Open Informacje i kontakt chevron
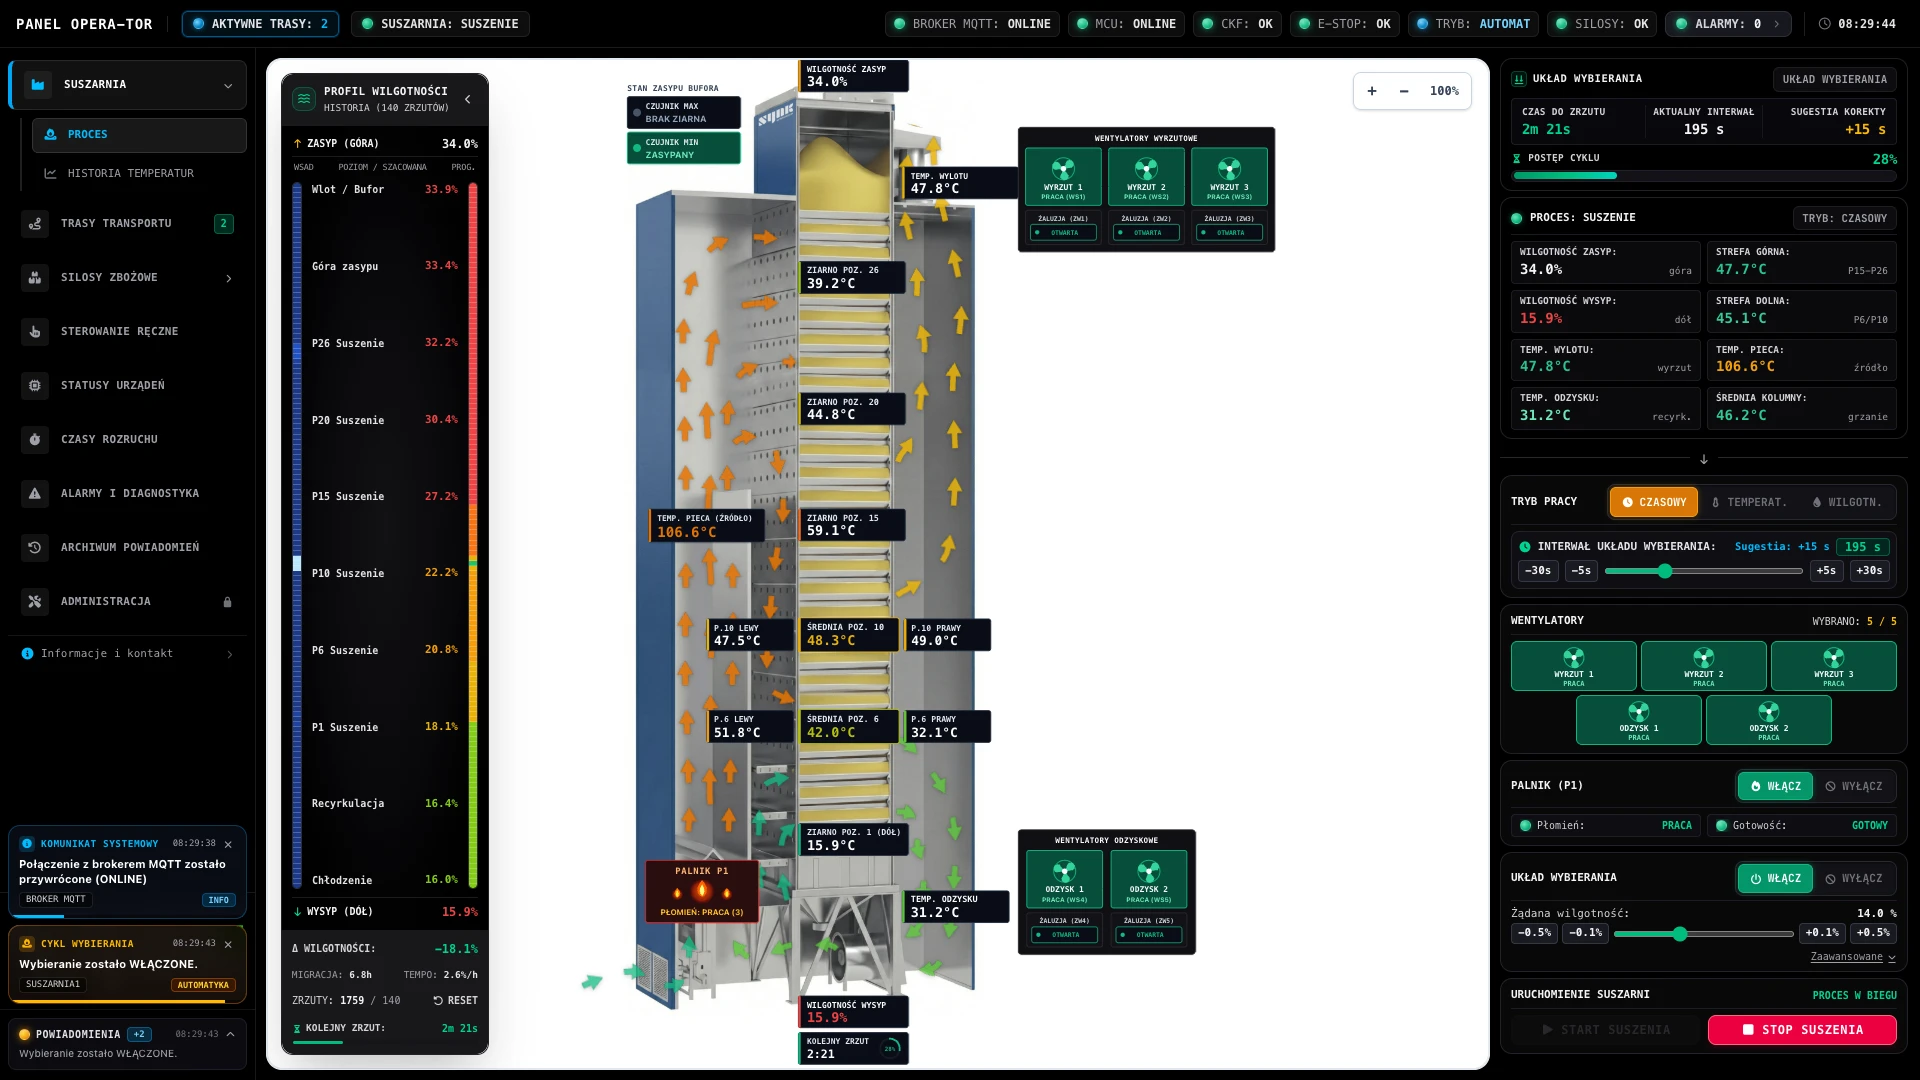The width and height of the screenshot is (1920, 1080). pos(230,654)
